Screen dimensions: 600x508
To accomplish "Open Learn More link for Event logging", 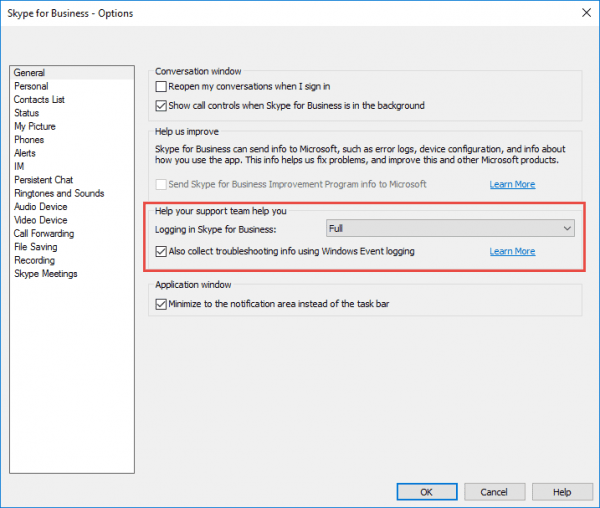I will pos(512,251).
